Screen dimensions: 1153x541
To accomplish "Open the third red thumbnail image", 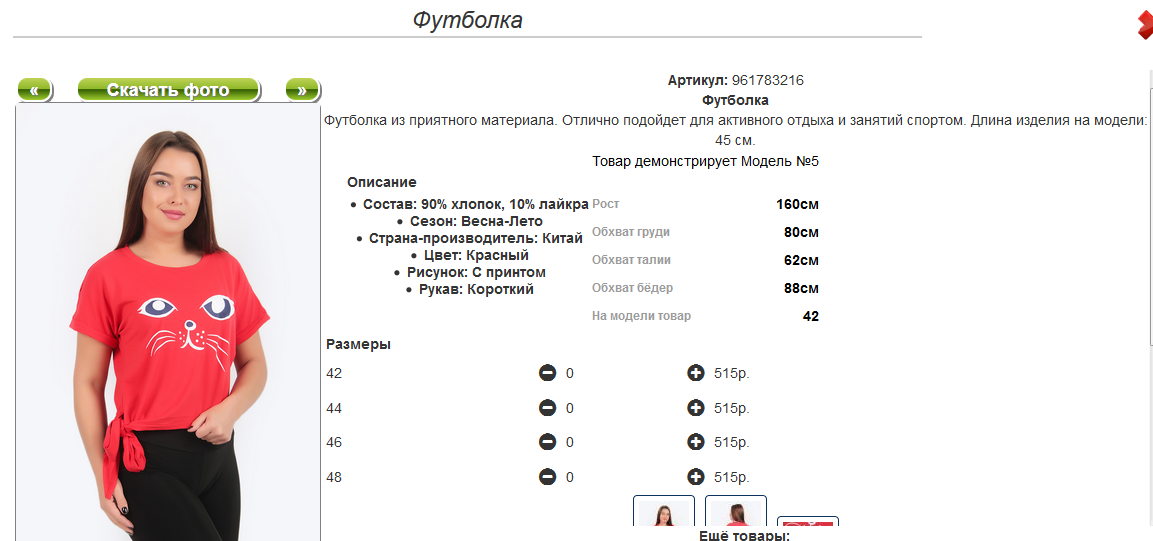I will click(807, 526).
